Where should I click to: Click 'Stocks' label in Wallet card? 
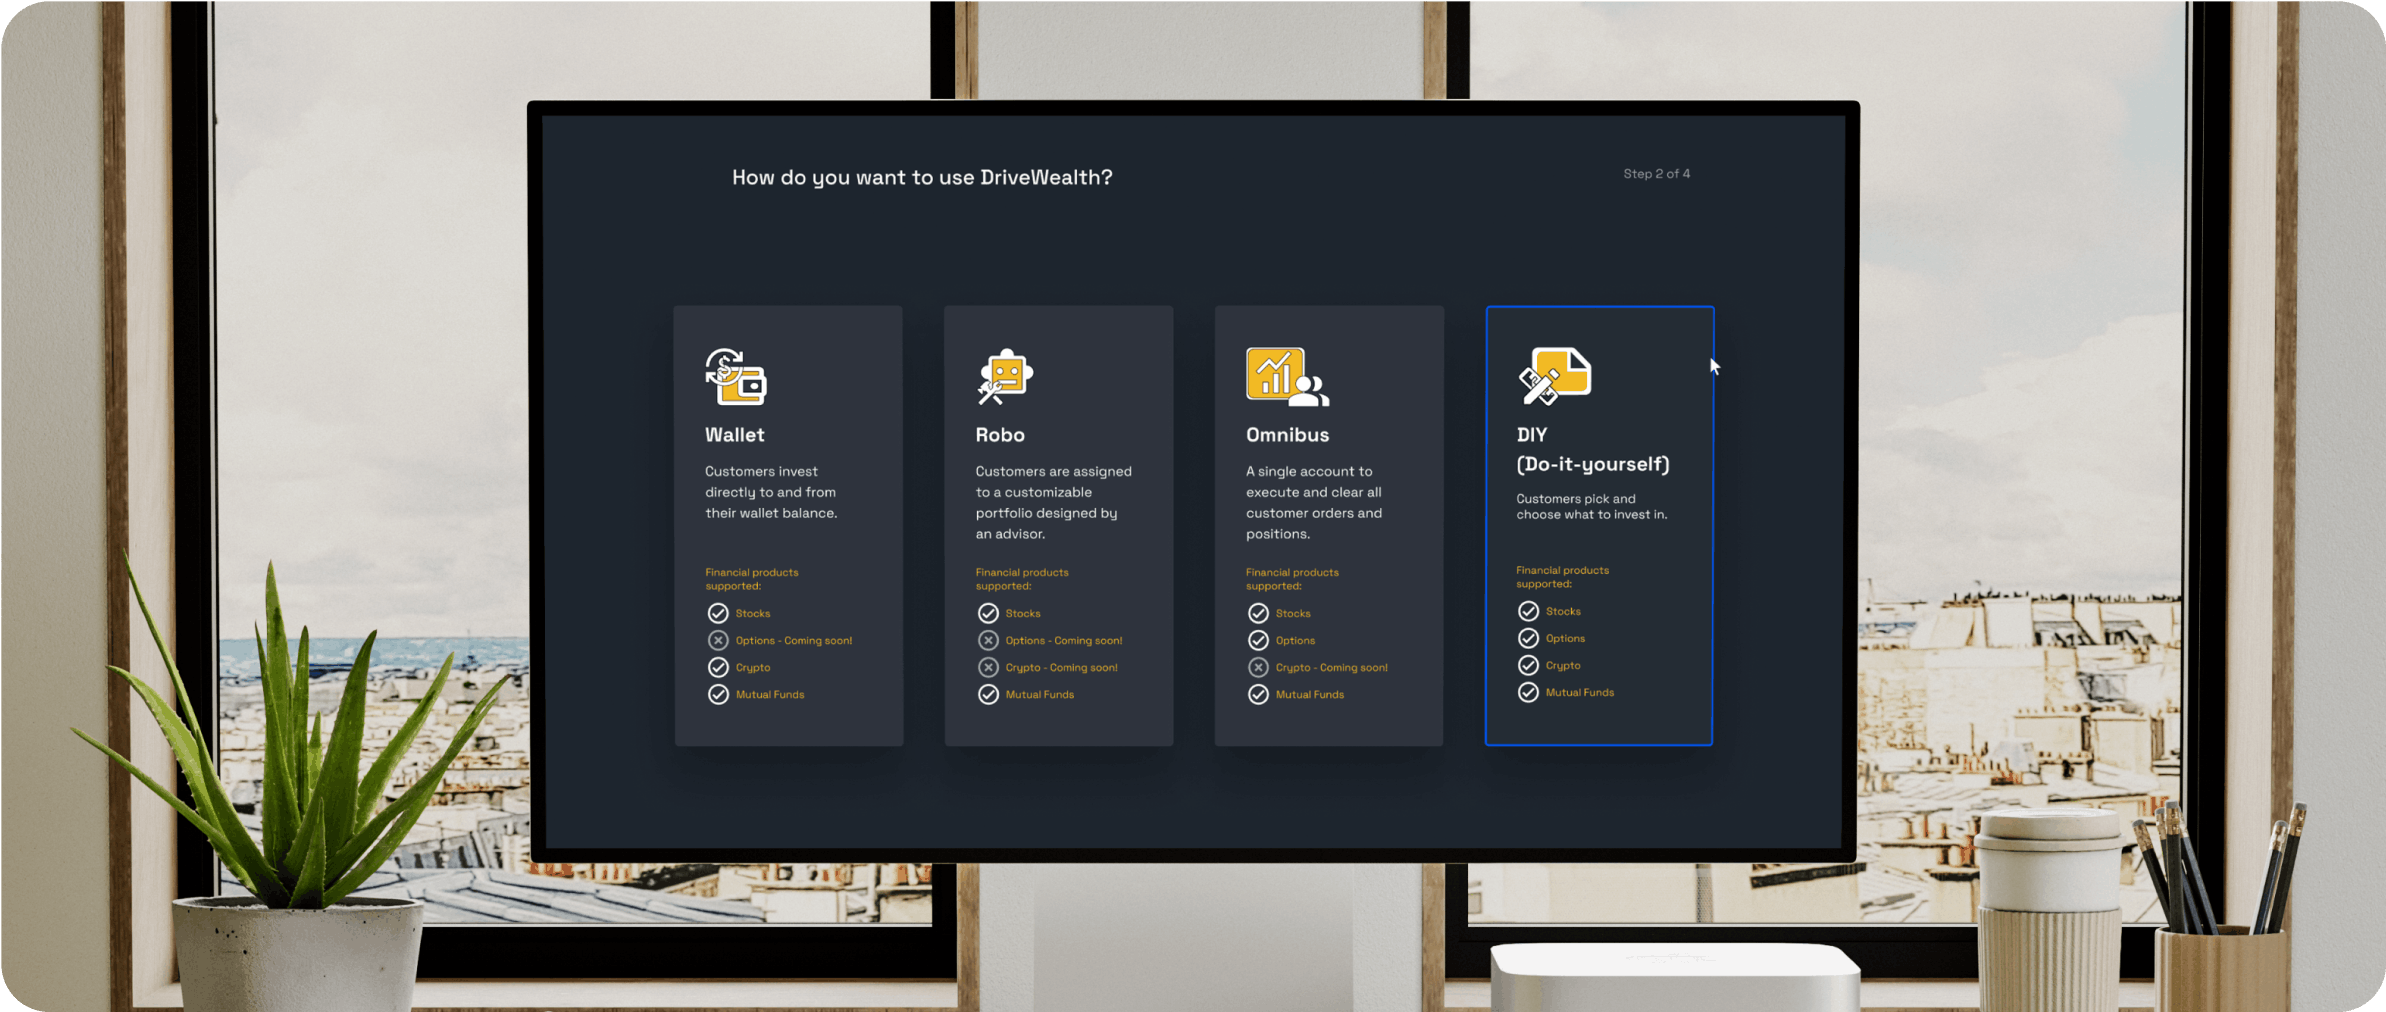753,614
